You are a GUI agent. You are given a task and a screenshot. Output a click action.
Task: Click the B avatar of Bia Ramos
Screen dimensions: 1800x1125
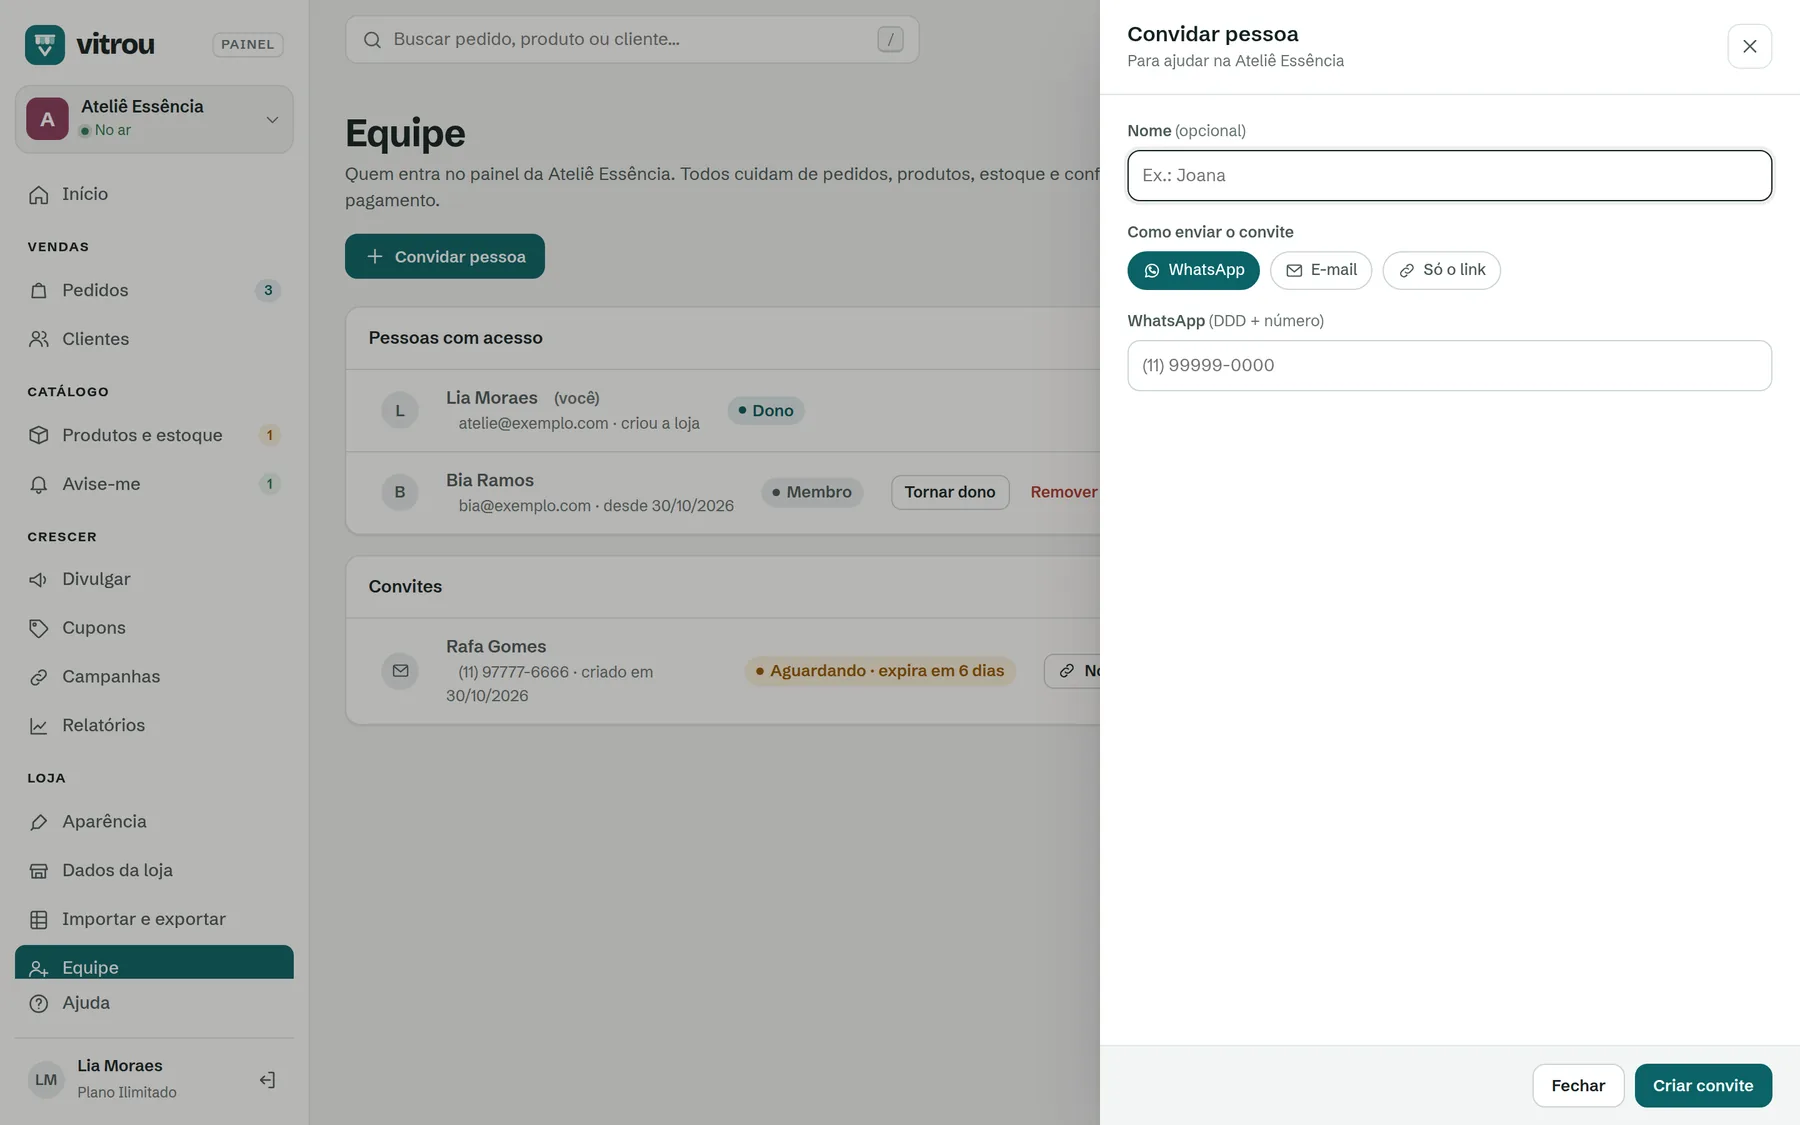pyautogui.click(x=400, y=492)
